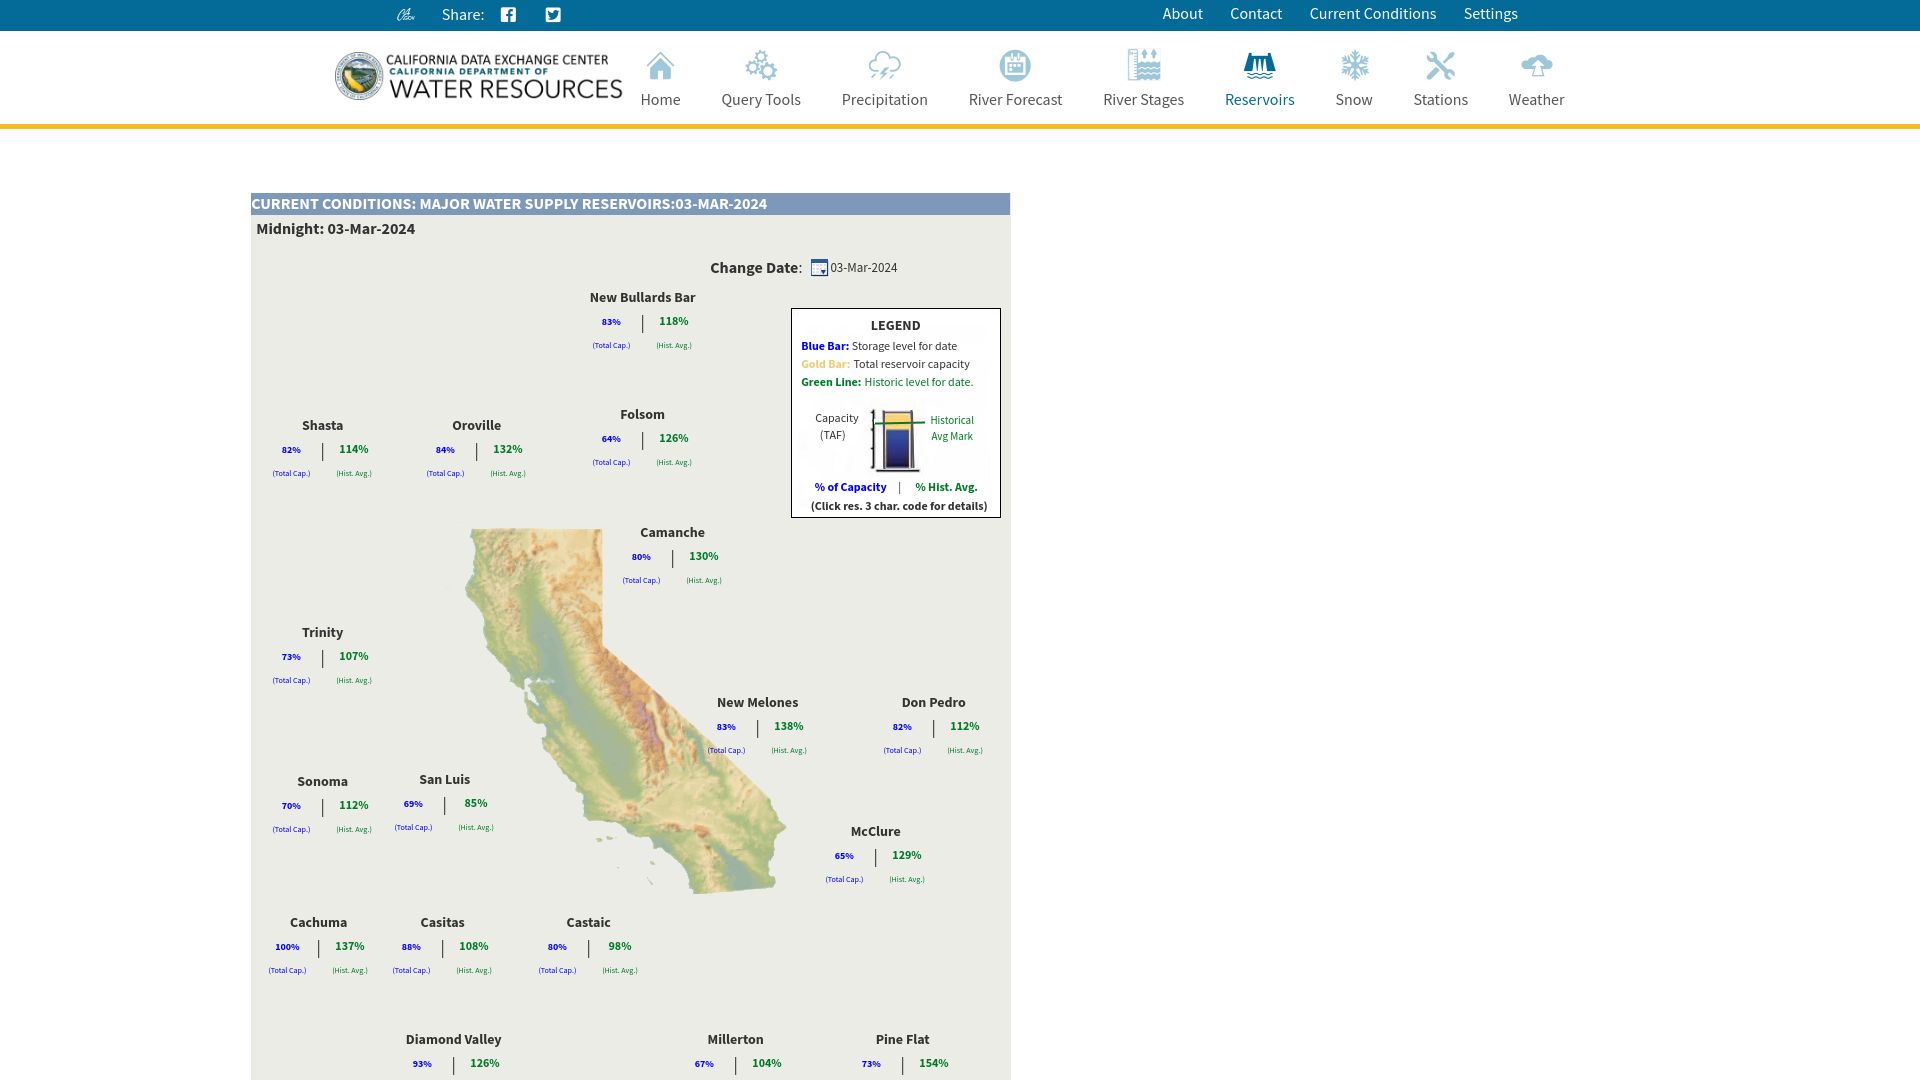Open Weather cloud icon
The height and width of the screenshot is (1080, 1920).
coord(1537,66)
